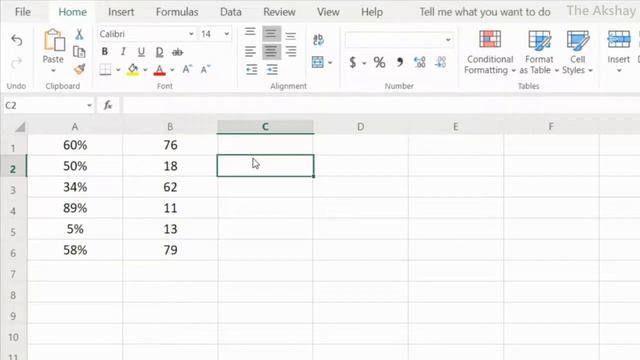Align text right
This screenshot has width=640, height=360.
coord(291,51)
